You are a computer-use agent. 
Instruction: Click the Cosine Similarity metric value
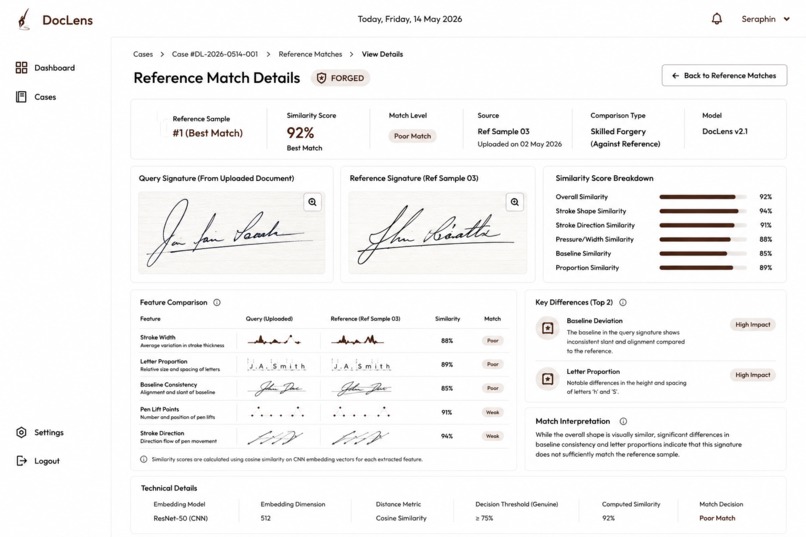(401, 519)
